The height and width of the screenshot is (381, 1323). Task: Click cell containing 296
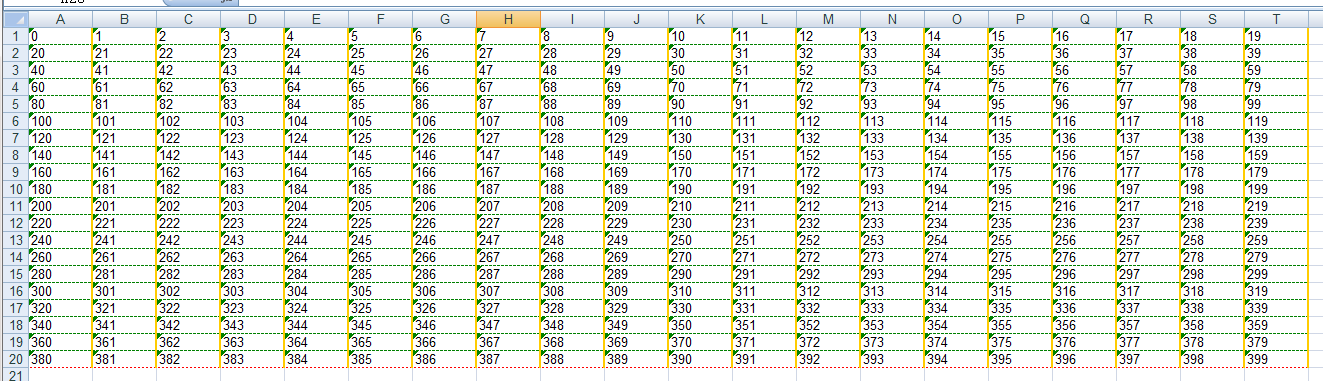(x=1084, y=274)
